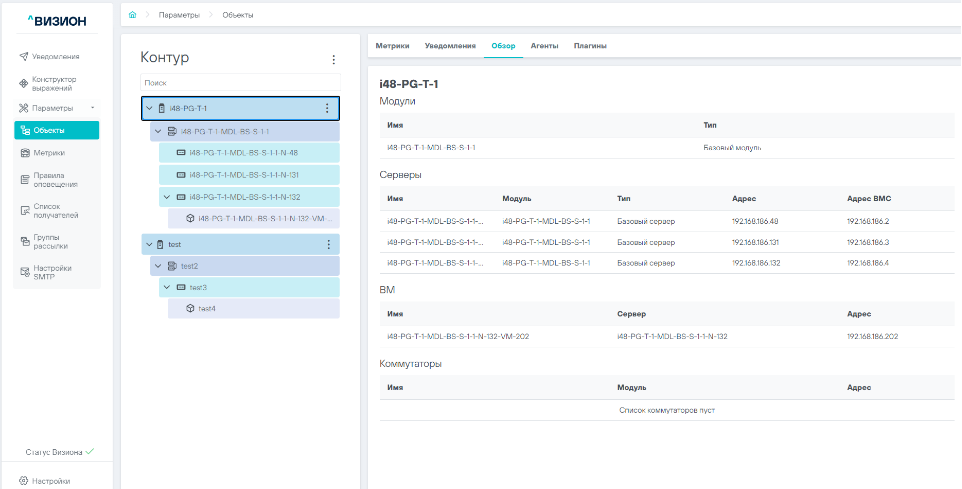Collapse the i48-PG-T-1-MDL-BS-S-1-1 module node
Screen dimensions: 962x489
pyautogui.click(x=157, y=131)
